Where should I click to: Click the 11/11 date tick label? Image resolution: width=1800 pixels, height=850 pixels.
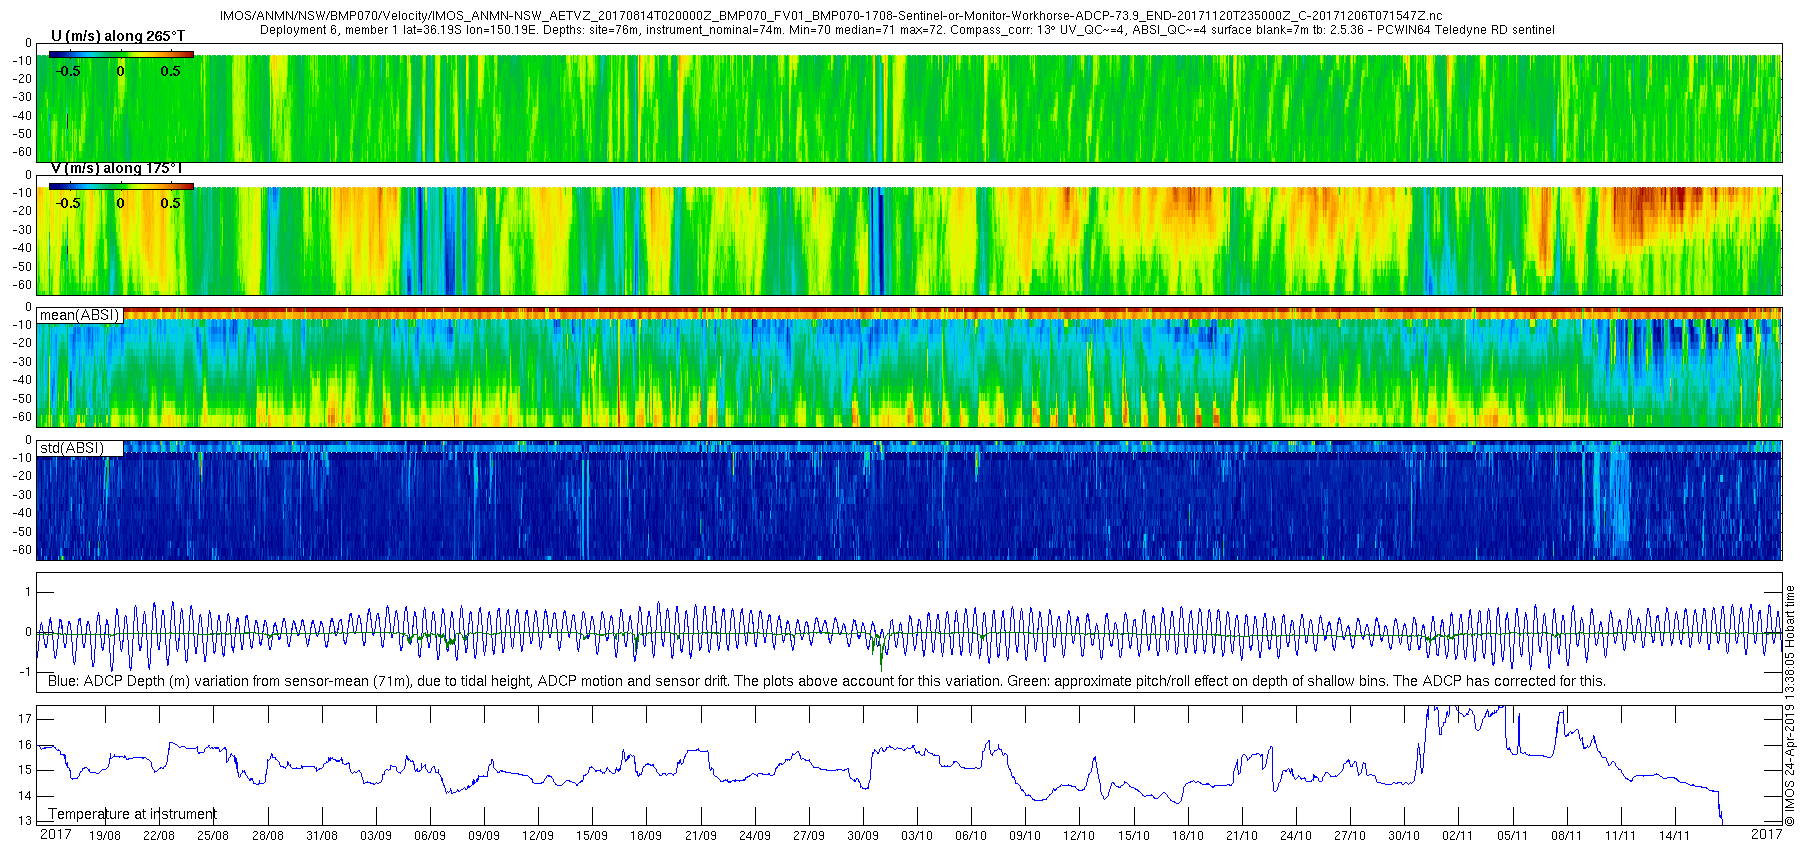point(1621,836)
